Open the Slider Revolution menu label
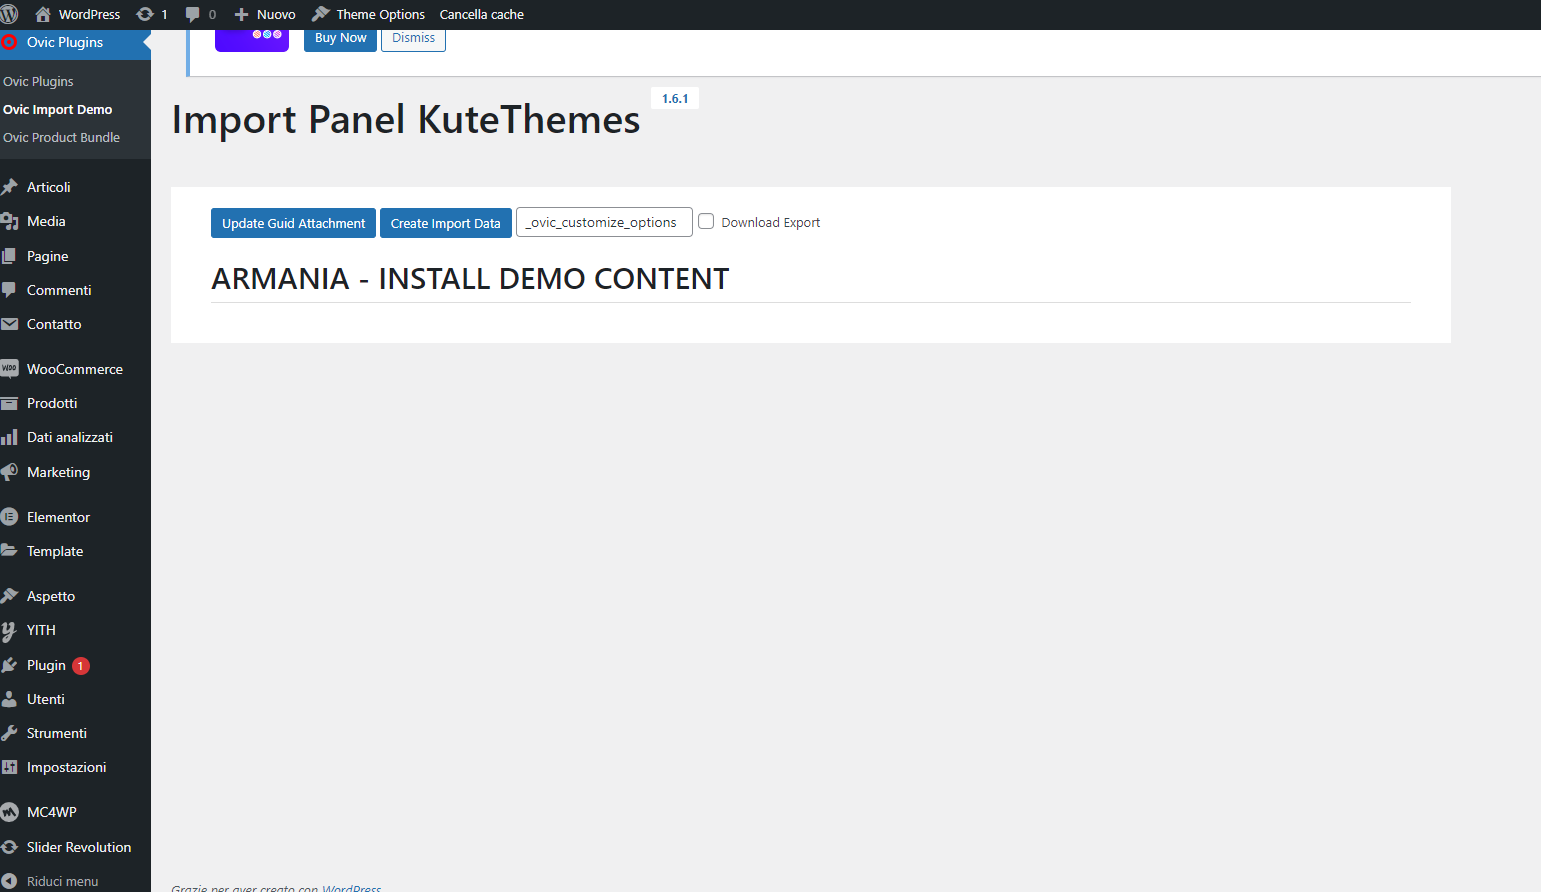Viewport: 1541px width, 892px height. click(x=79, y=847)
